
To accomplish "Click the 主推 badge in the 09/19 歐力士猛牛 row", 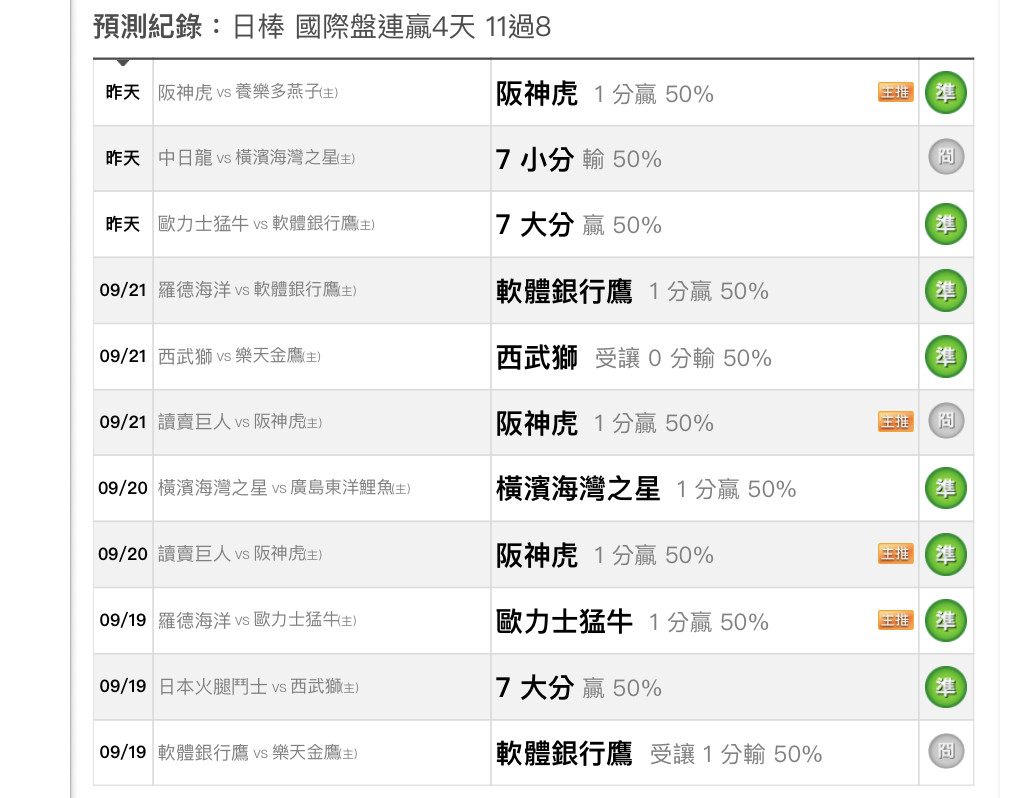I will (896, 621).
